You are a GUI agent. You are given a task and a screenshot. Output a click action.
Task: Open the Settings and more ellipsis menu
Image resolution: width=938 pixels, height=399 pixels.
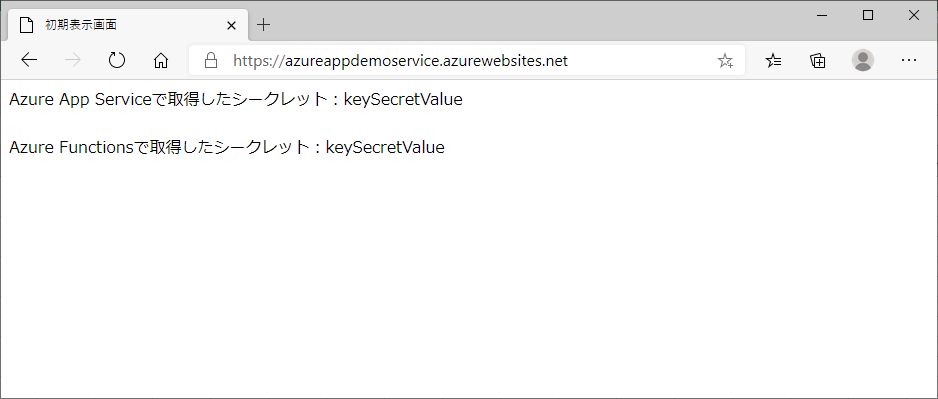(x=909, y=60)
